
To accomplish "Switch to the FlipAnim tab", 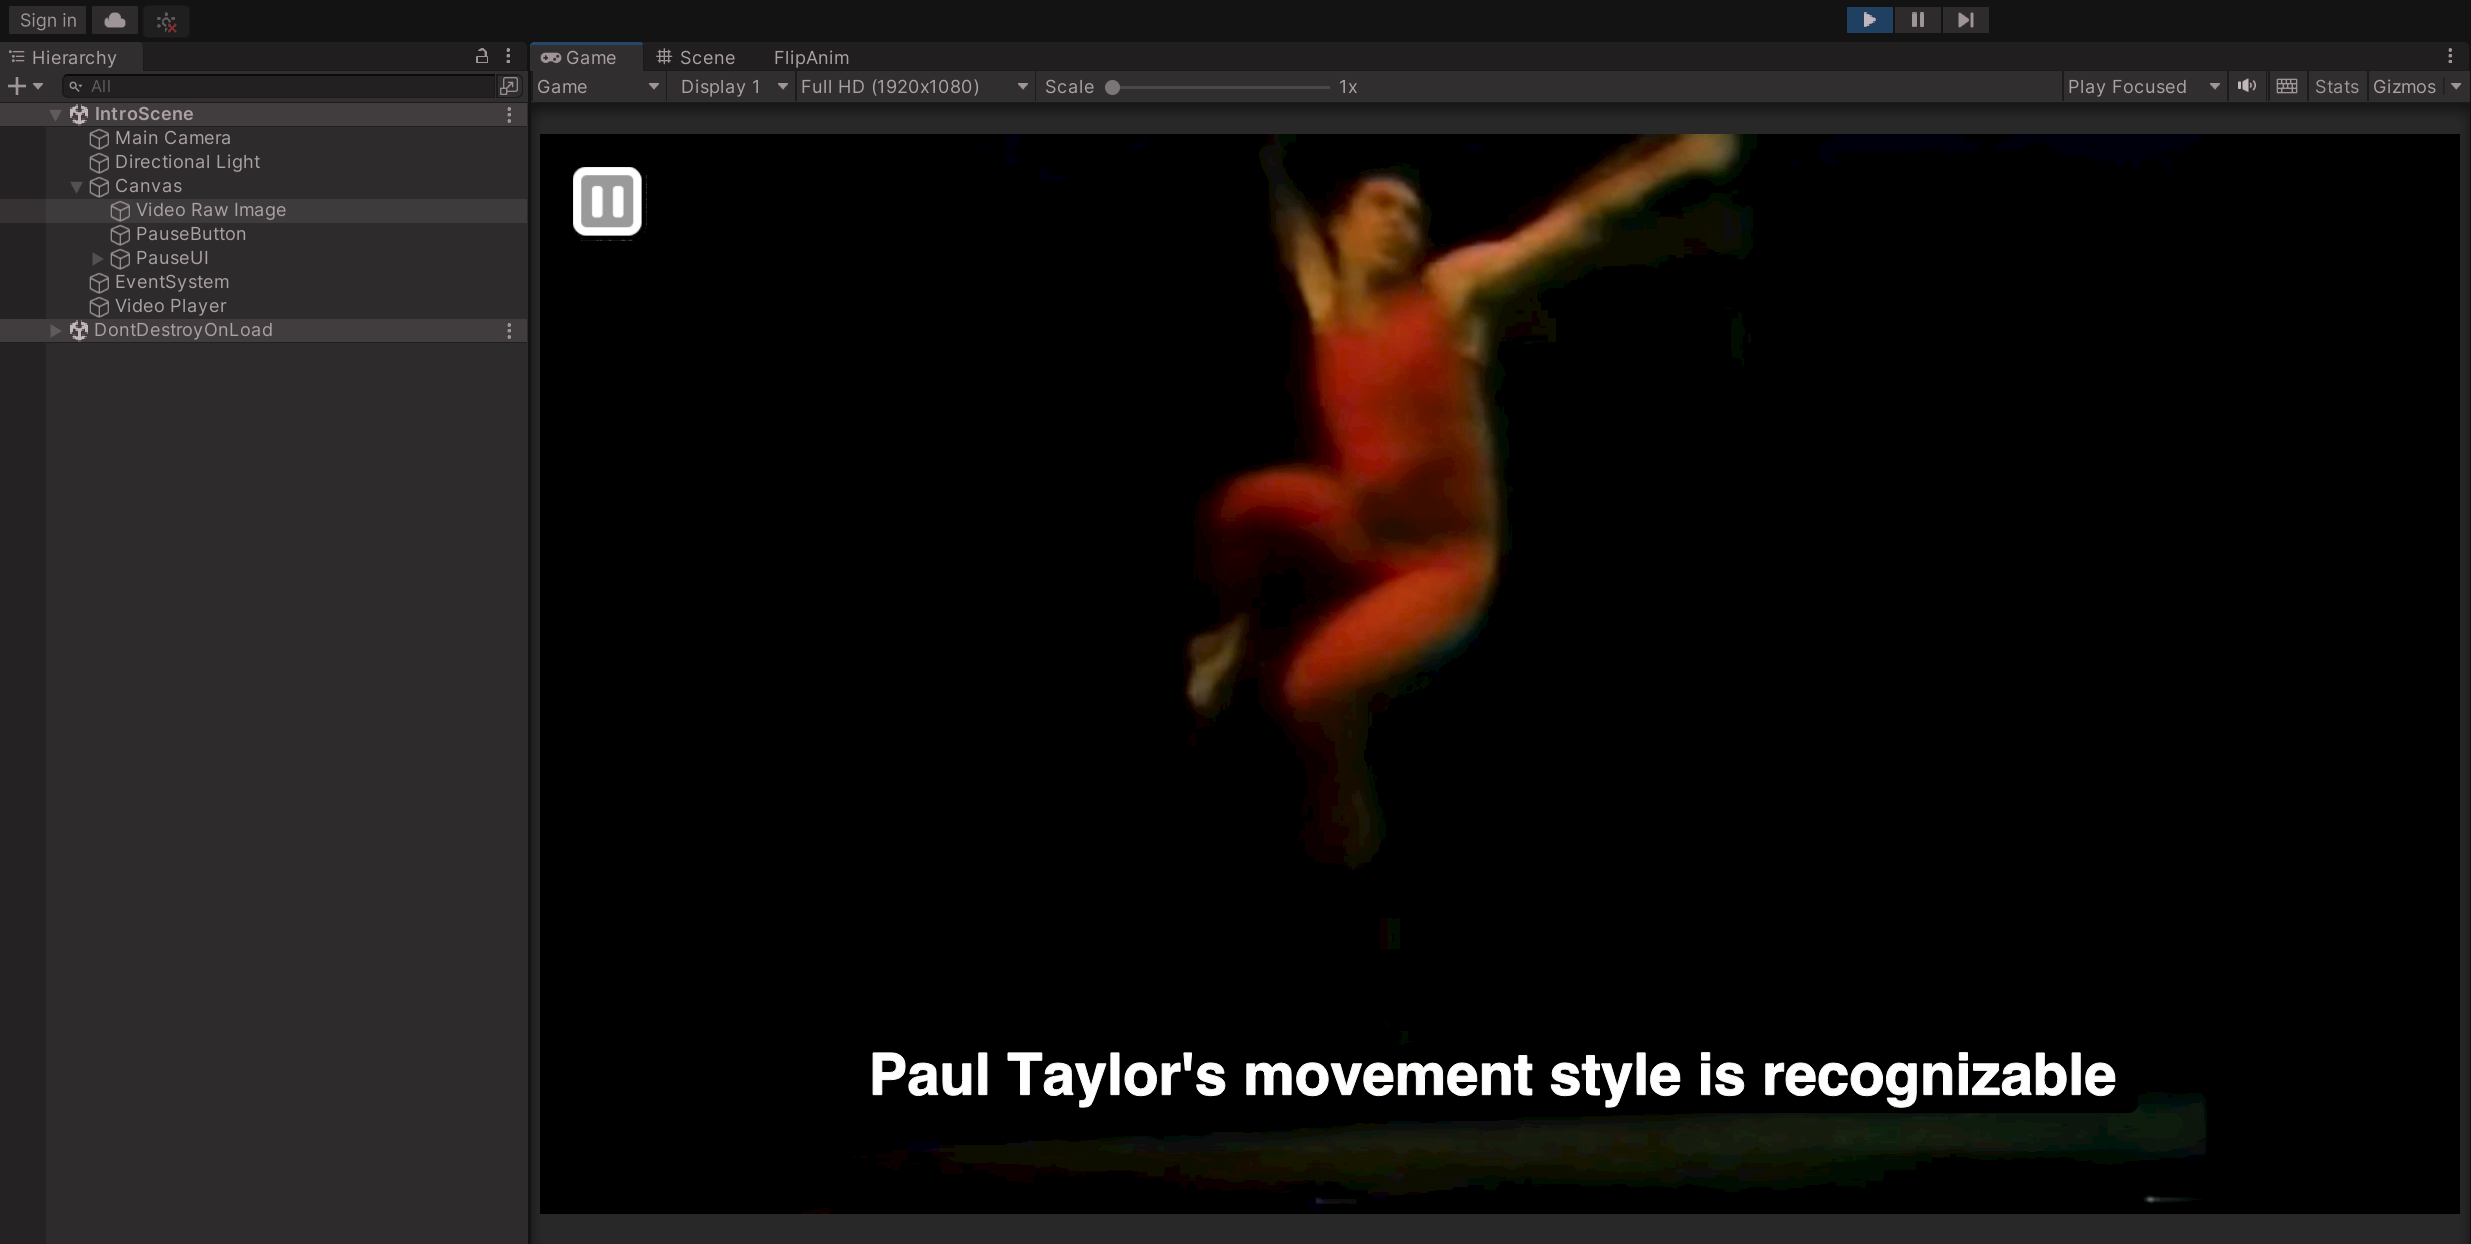I will (811, 57).
